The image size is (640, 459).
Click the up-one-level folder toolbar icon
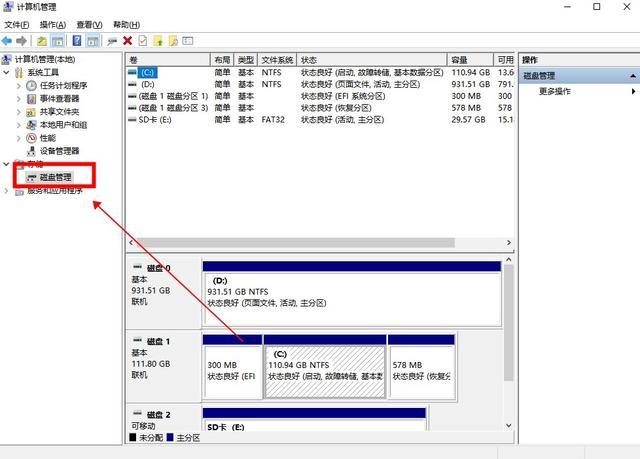pos(41,41)
